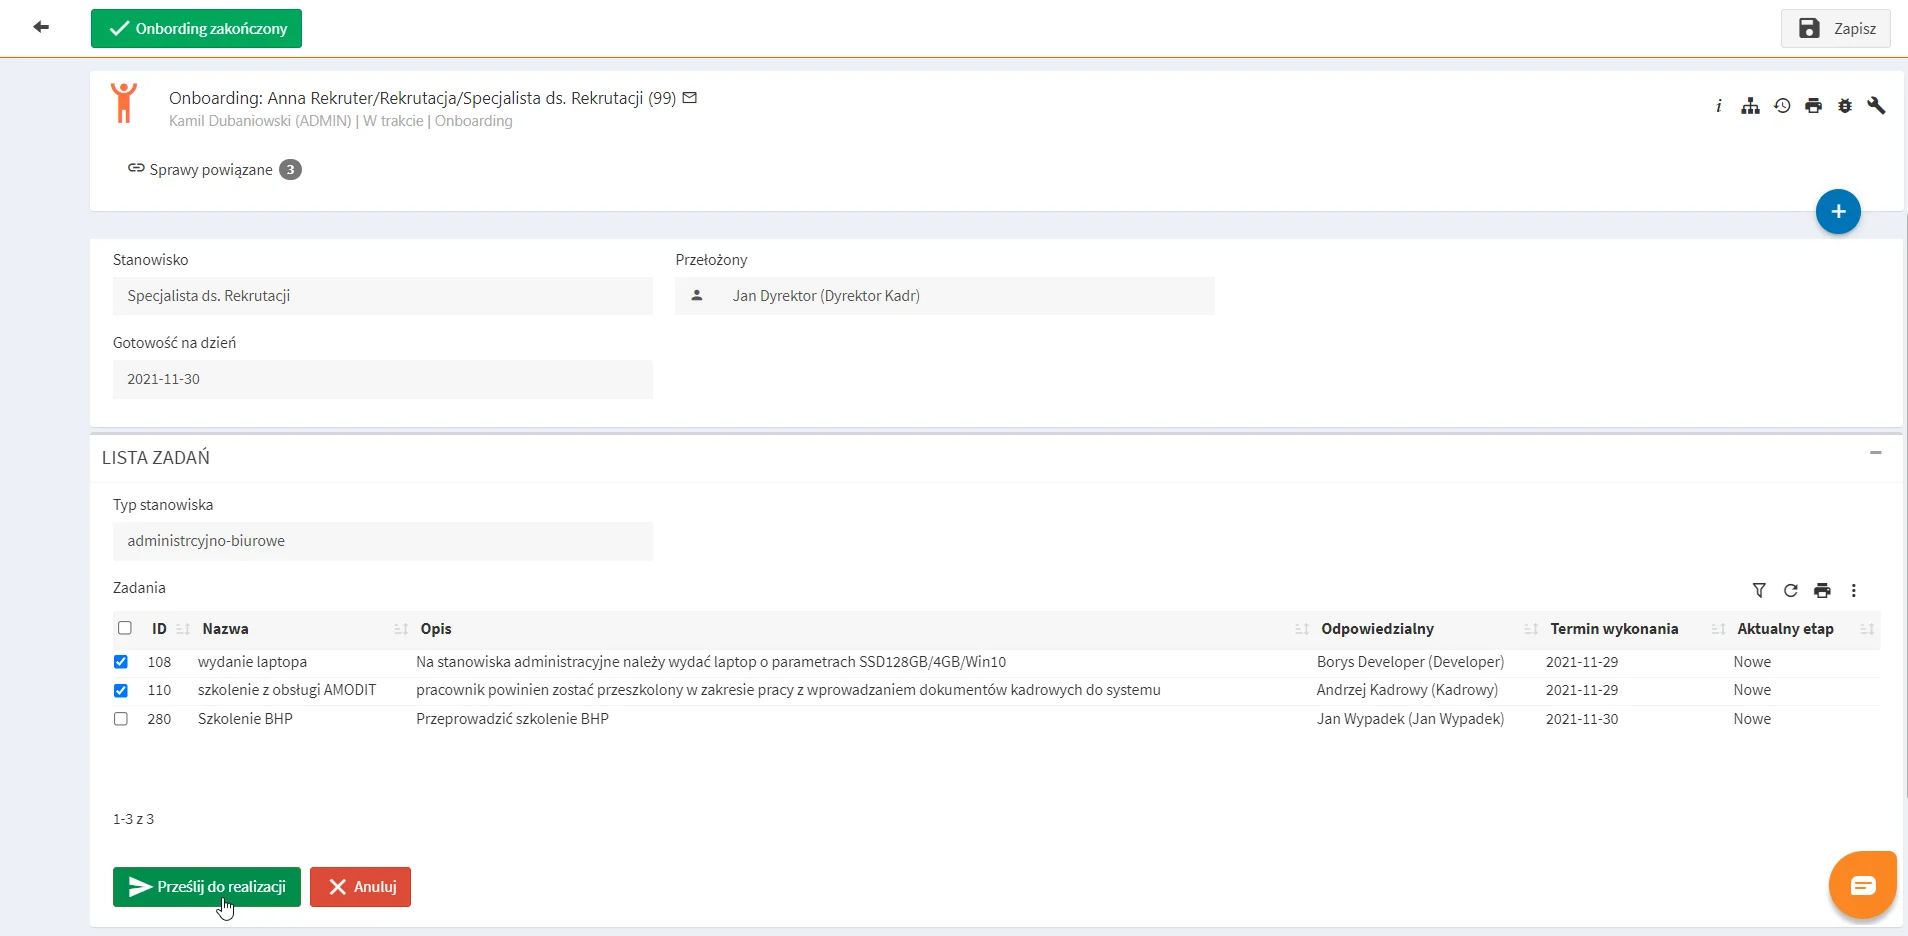Screen dimensions: 1908x936
Task: Select Andrzej Kadrowy (Kadrowy) cell
Action: click(x=1407, y=690)
